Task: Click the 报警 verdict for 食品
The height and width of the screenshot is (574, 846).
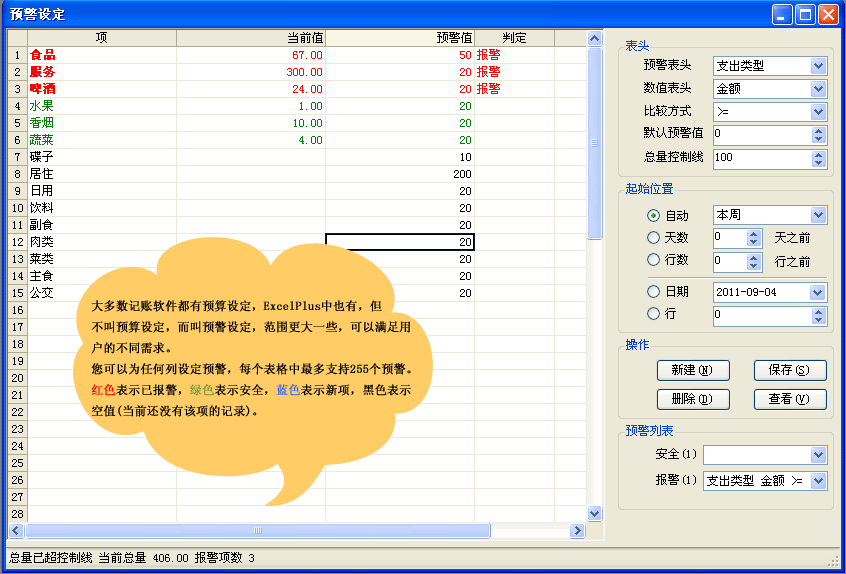Action: [514, 55]
